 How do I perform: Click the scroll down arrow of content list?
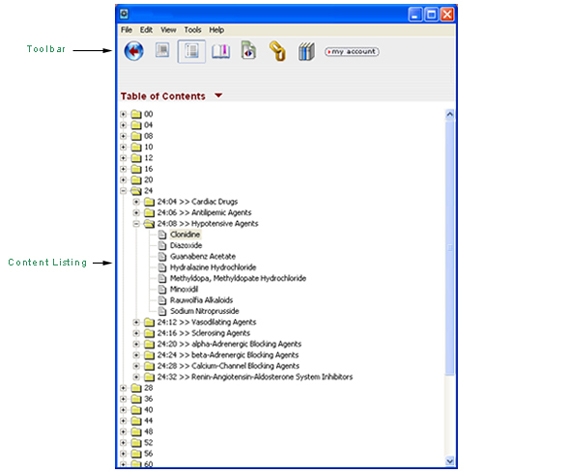point(450,461)
